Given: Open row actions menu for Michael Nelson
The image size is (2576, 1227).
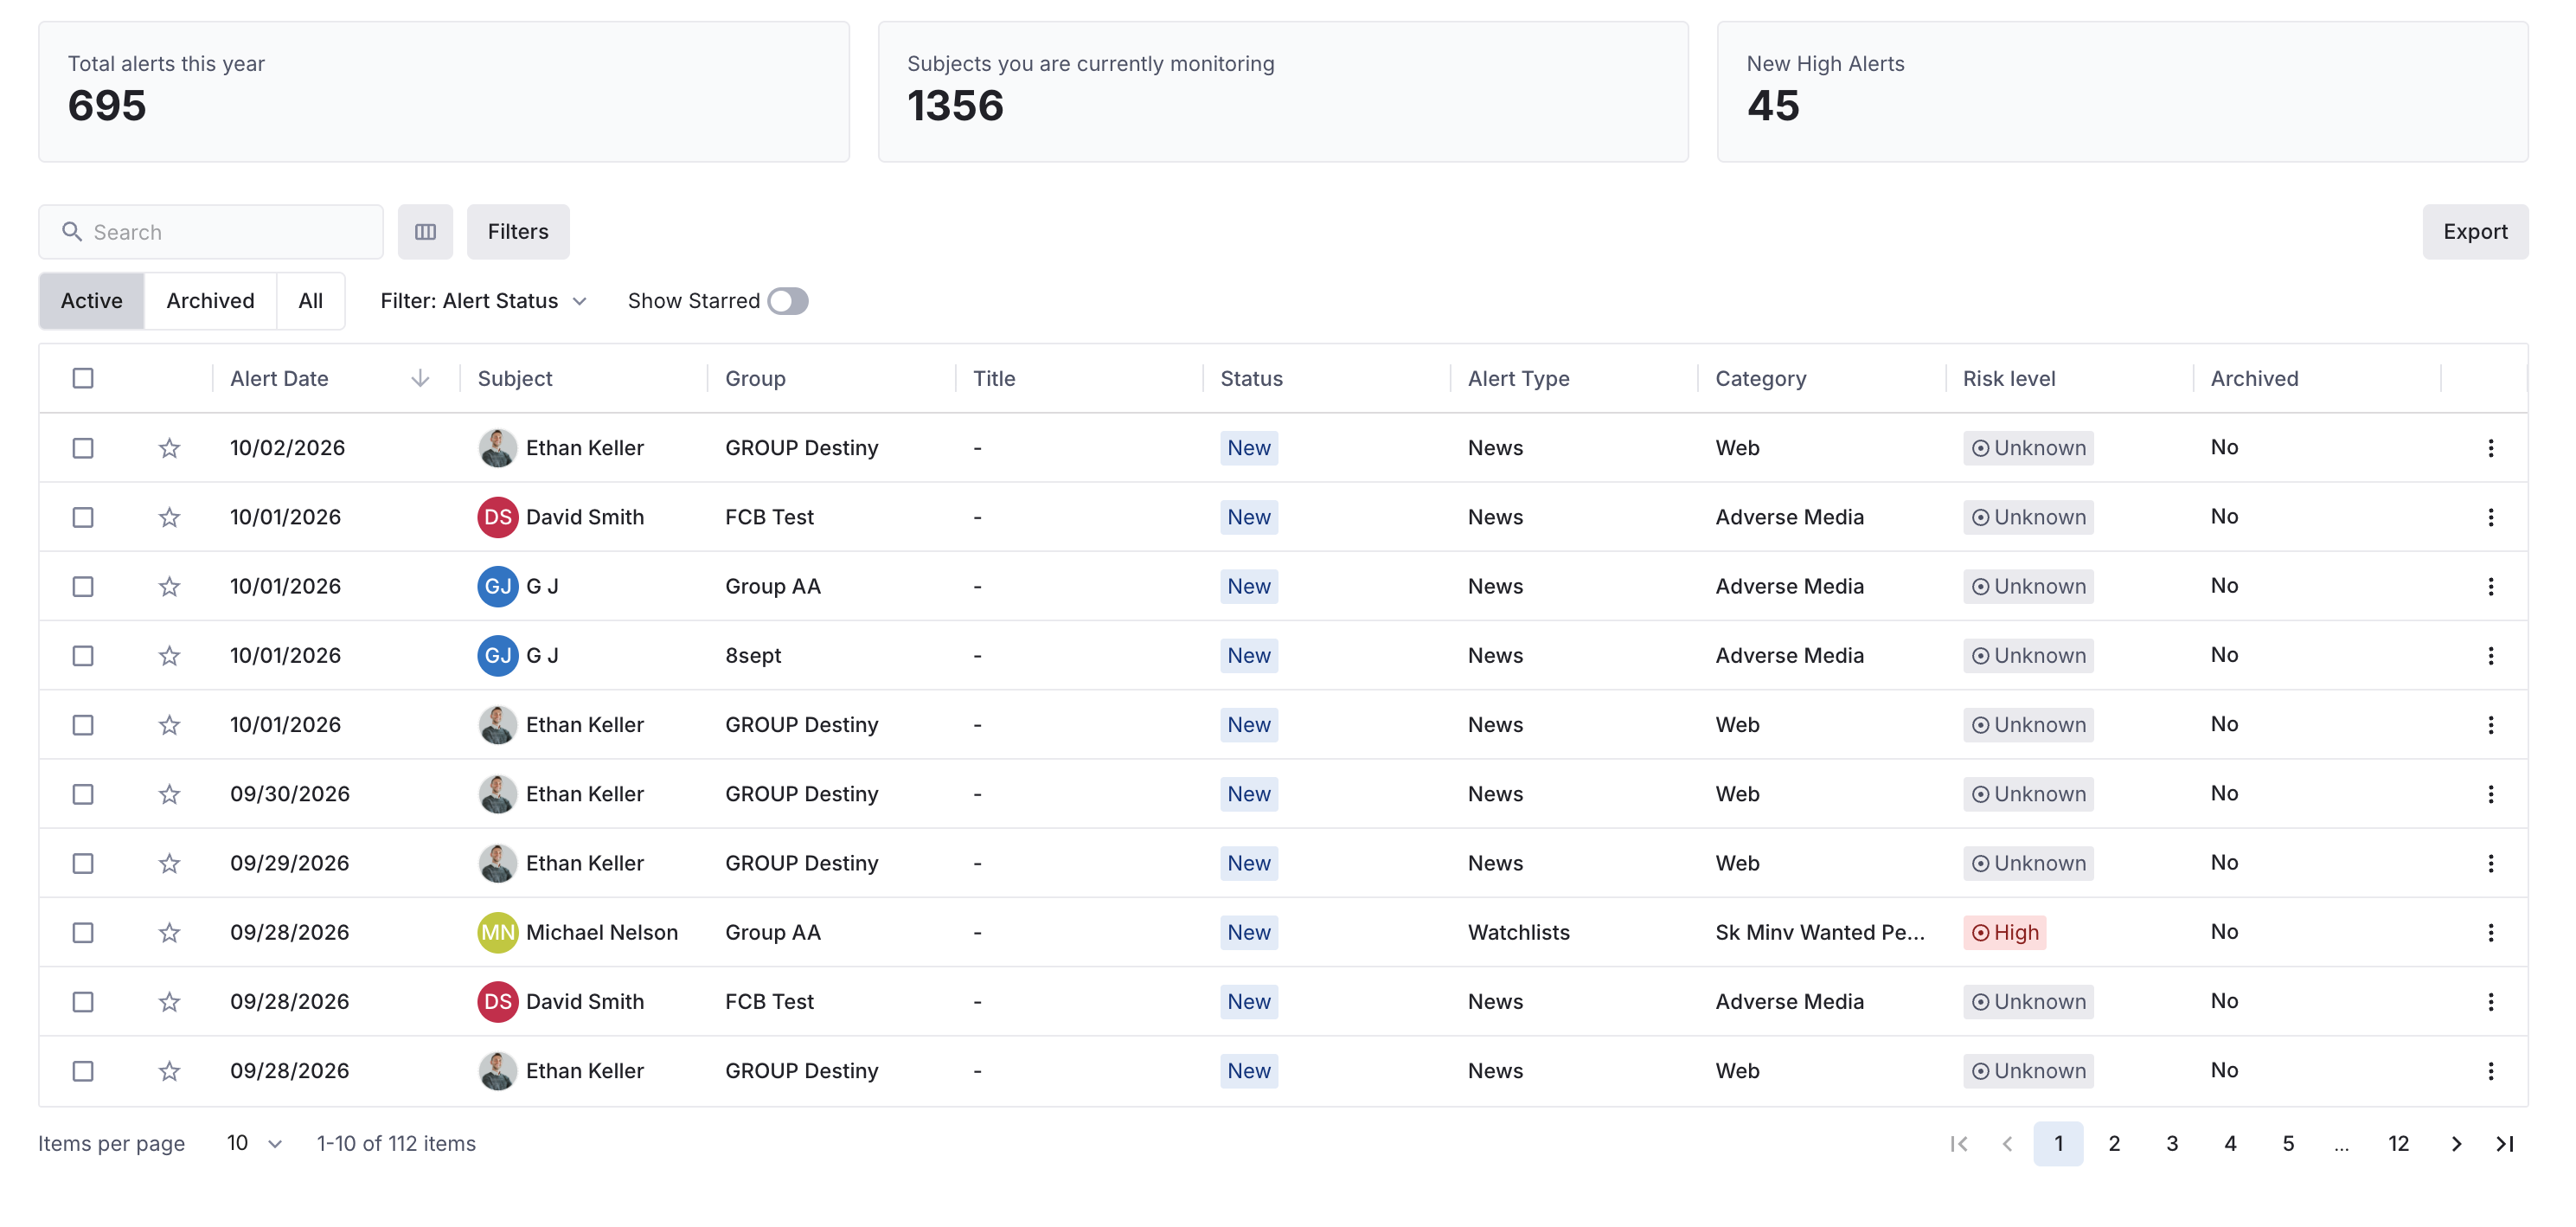Looking at the screenshot, I should pos(2490,932).
